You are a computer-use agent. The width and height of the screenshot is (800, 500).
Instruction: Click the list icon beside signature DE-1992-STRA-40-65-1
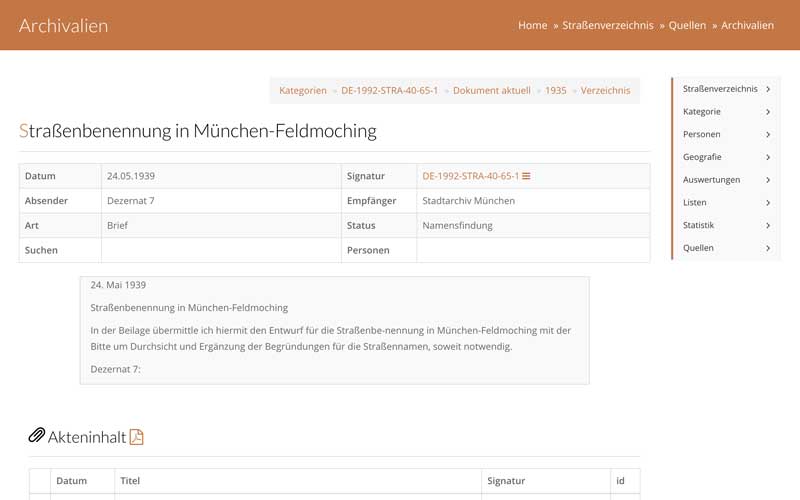pyautogui.click(x=526, y=176)
